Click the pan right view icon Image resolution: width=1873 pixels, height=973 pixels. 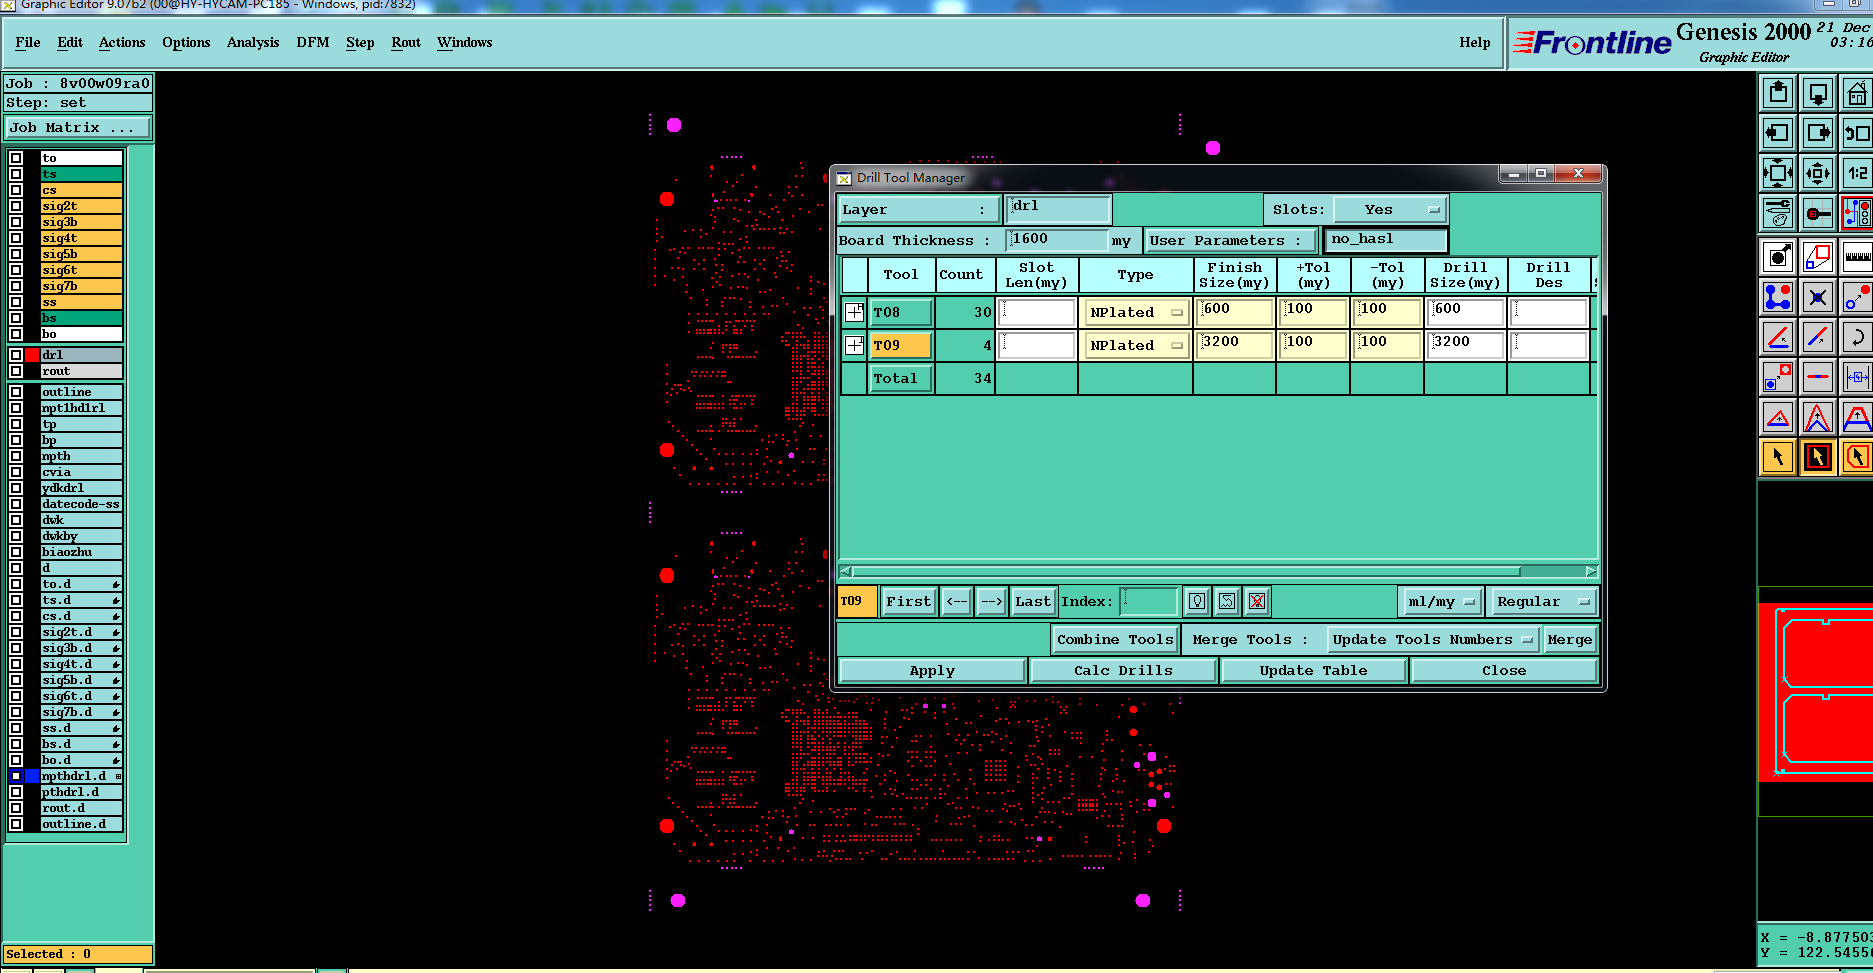pos(1818,133)
